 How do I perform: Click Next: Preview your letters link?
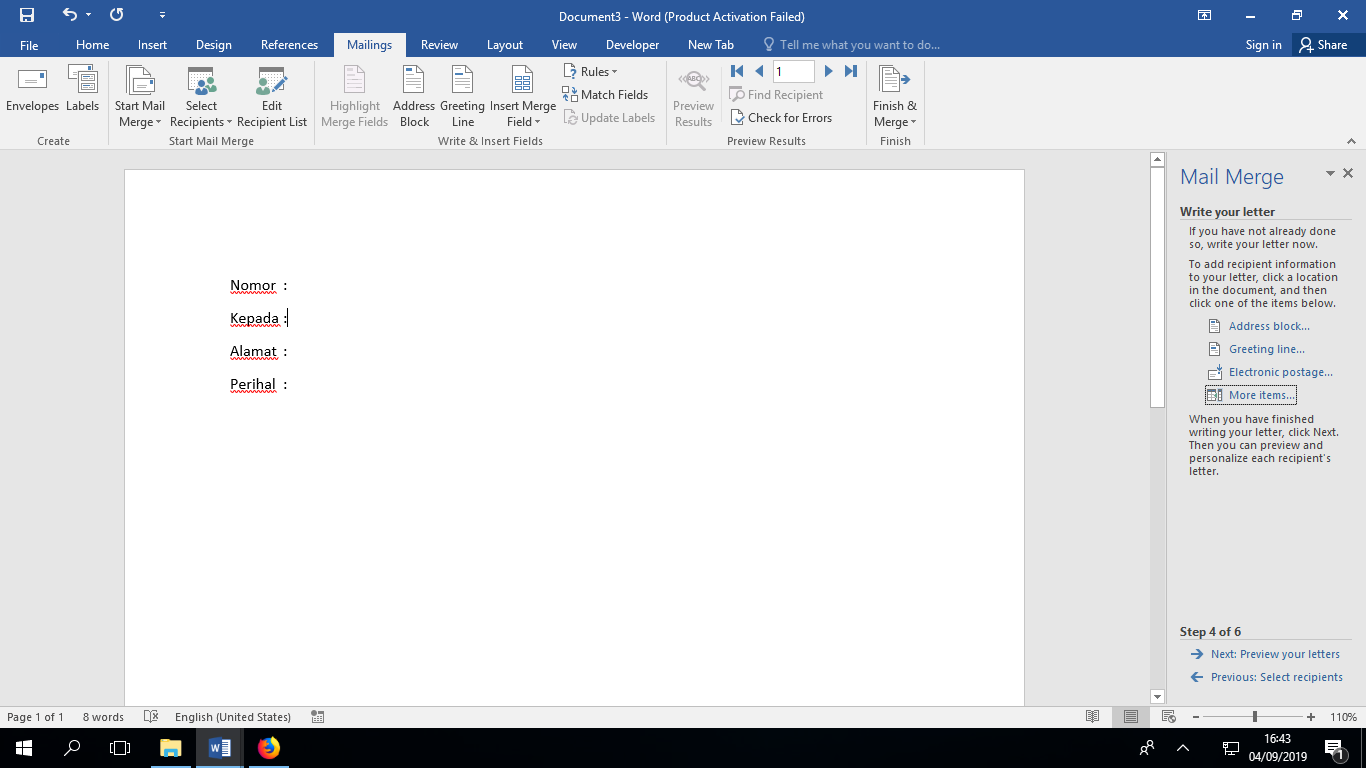pos(1274,654)
